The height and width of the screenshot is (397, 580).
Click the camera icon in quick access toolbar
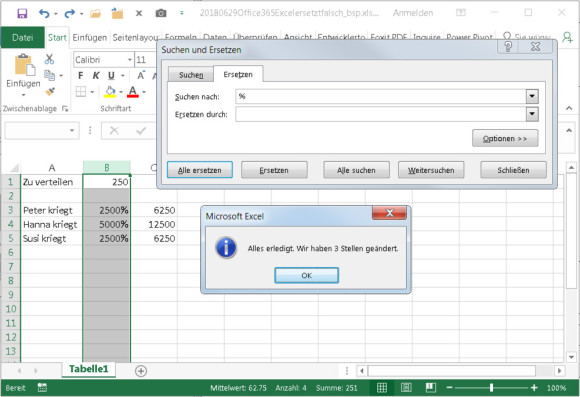tap(161, 13)
